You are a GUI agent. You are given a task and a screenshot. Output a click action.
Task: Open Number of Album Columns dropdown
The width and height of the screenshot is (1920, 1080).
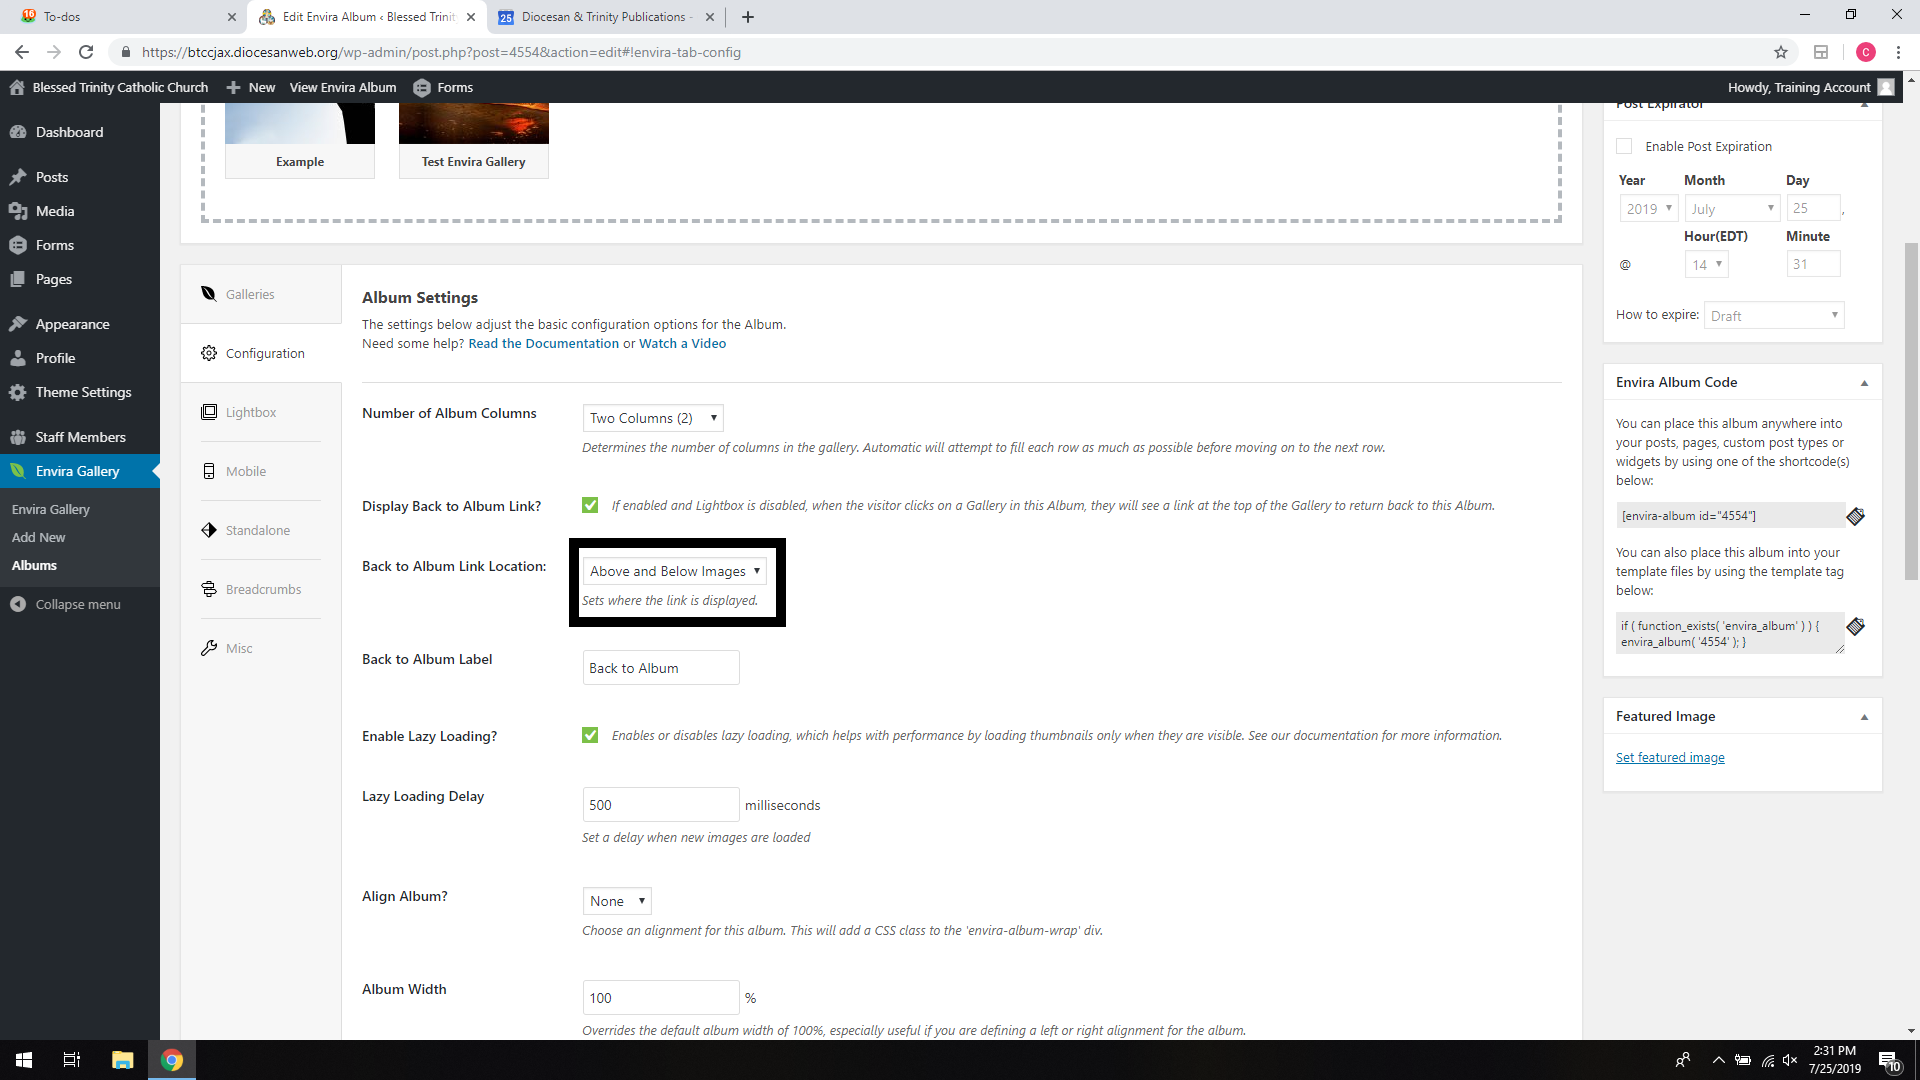point(653,418)
